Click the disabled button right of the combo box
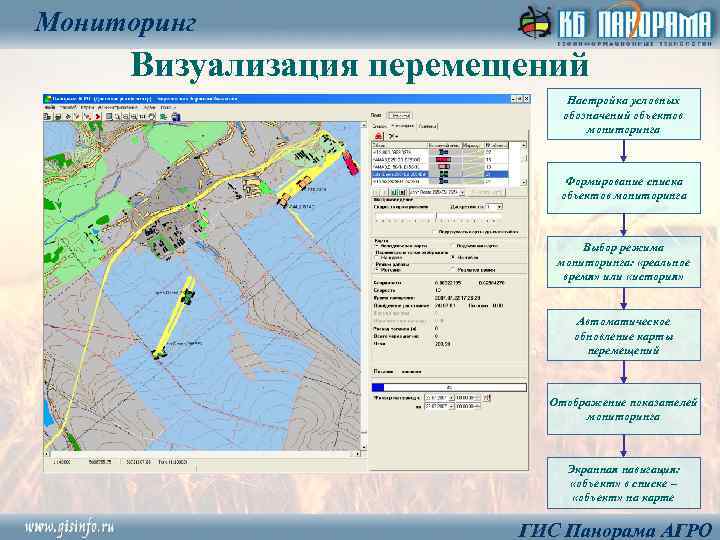This screenshot has width=720, height=540. tap(486, 192)
